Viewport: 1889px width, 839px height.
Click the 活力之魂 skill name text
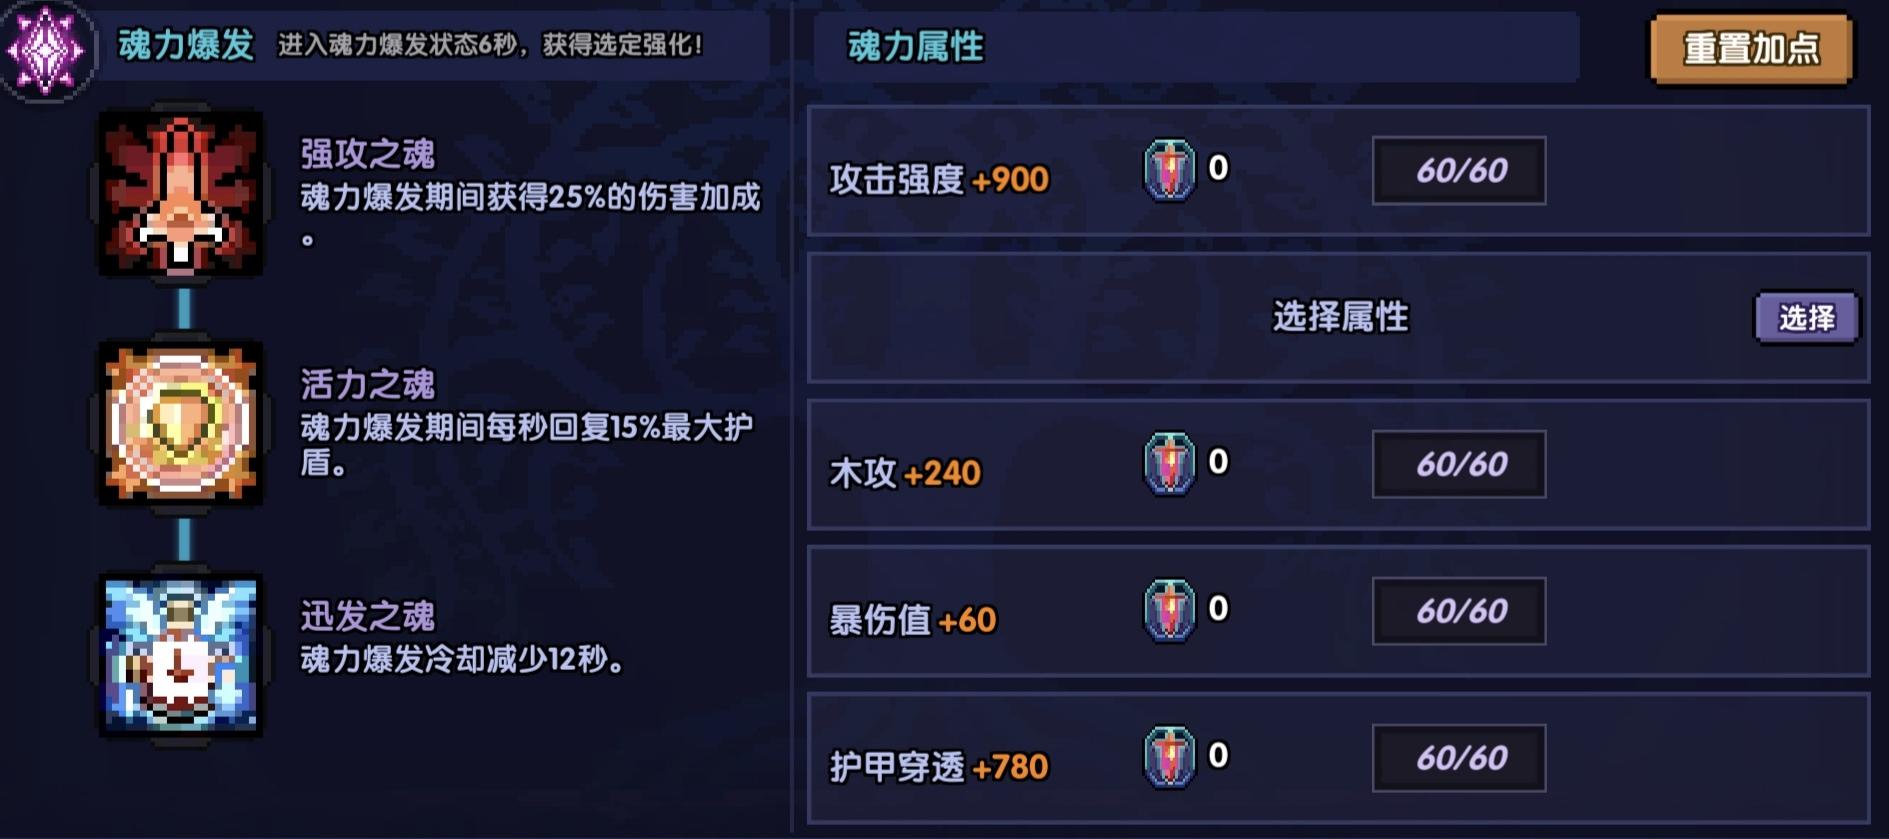367,384
